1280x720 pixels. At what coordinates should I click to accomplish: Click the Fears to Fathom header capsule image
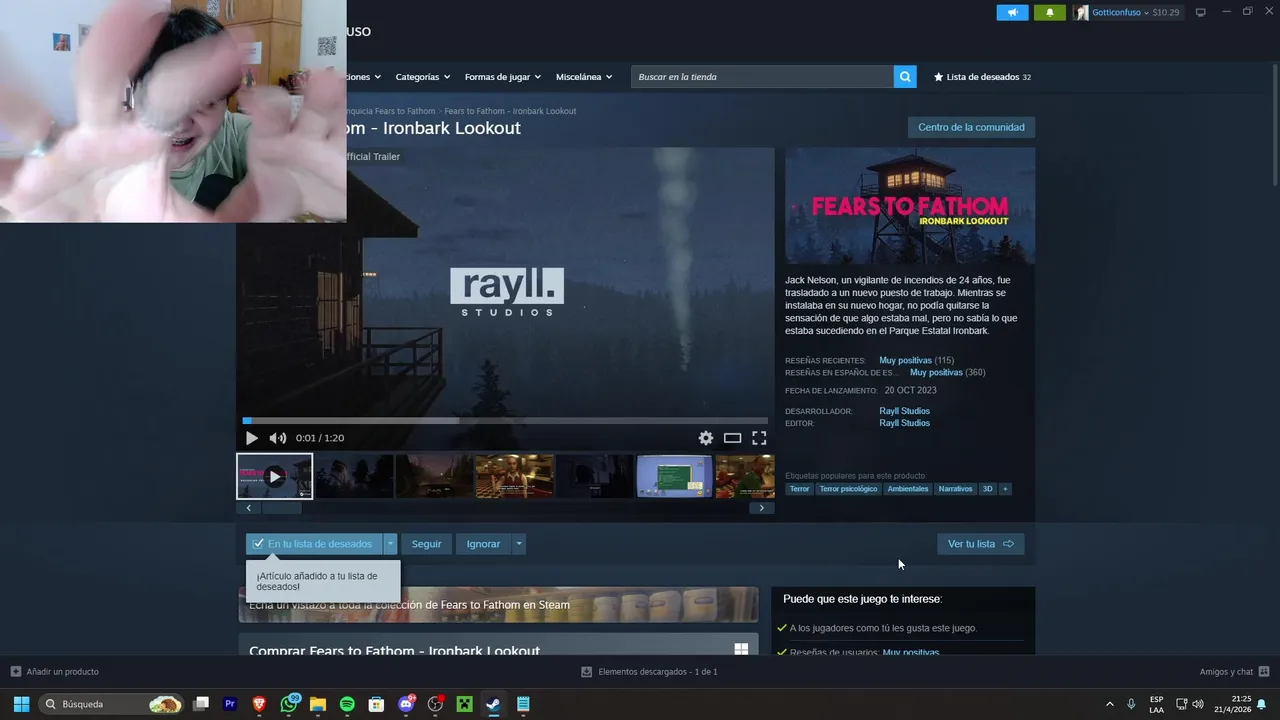(x=910, y=206)
